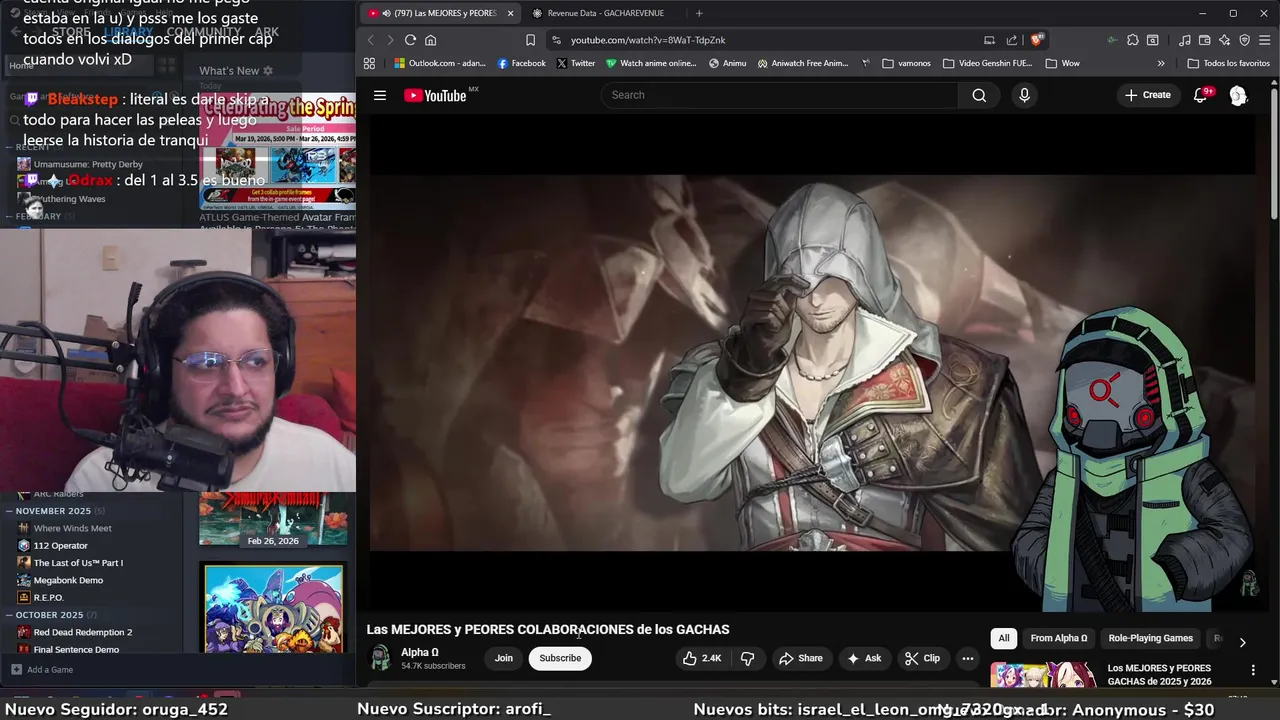Join the Alpha Ω channel membership

pos(504,658)
